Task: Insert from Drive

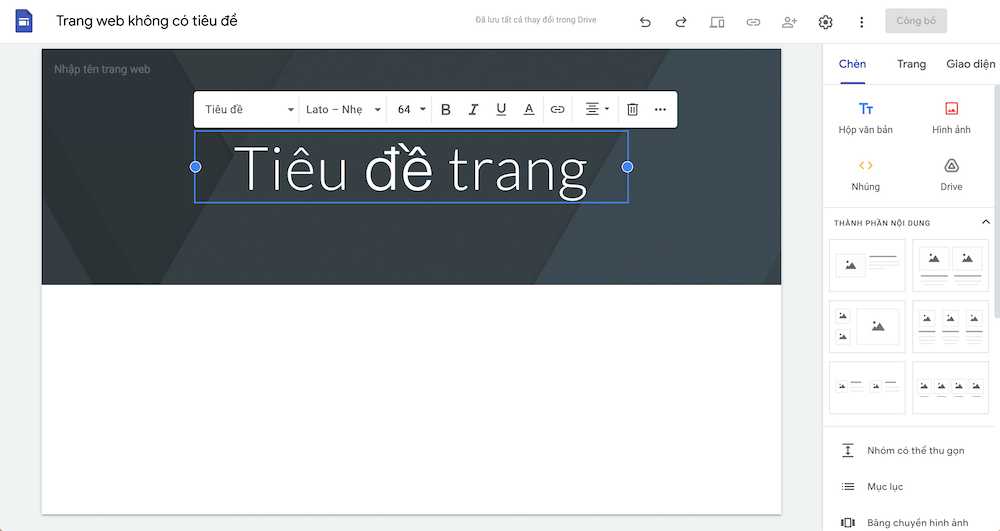Action: 951,175
